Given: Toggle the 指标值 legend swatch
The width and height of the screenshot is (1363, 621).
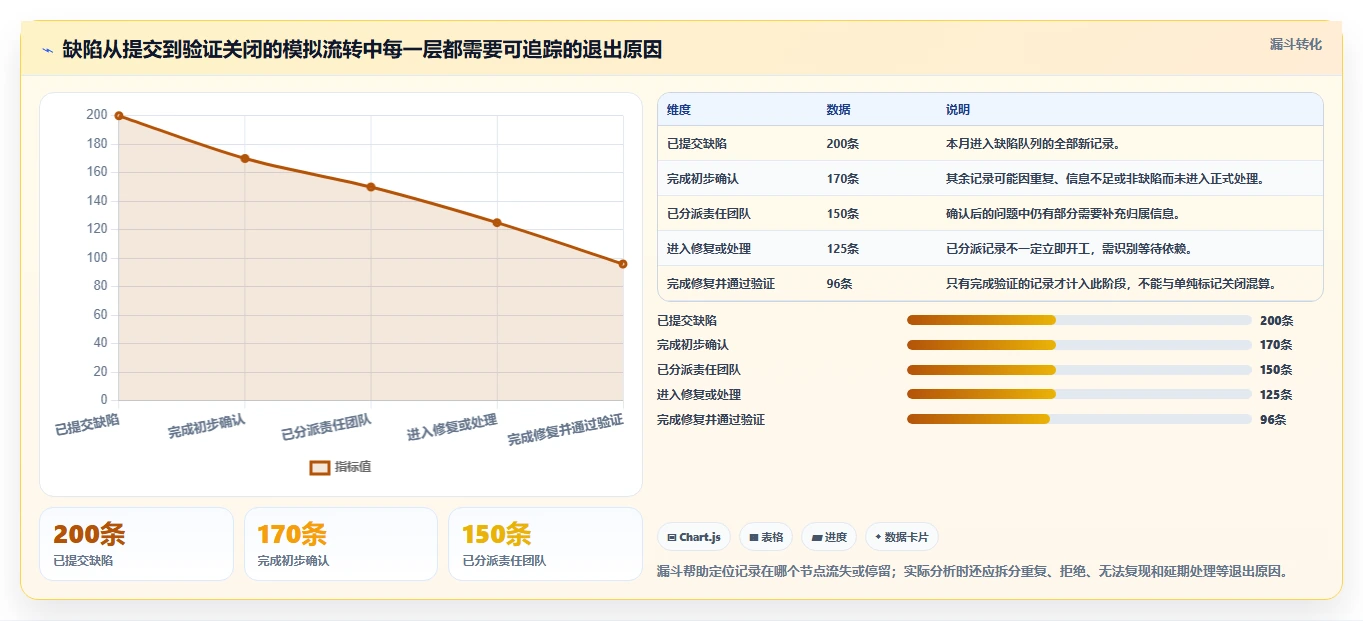Looking at the screenshot, I should click(320, 467).
